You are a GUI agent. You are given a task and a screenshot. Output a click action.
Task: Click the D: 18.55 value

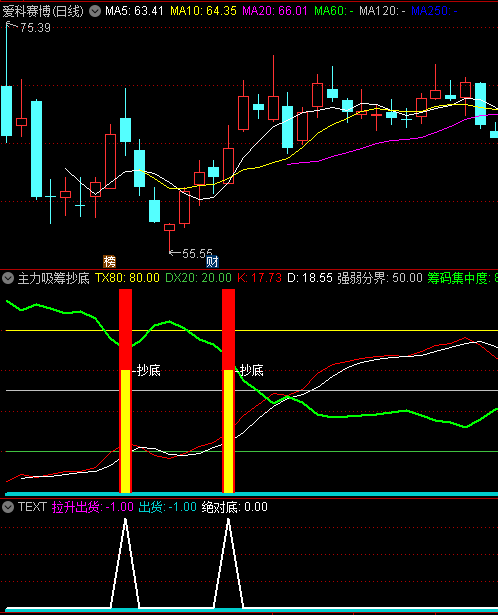pos(310,278)
